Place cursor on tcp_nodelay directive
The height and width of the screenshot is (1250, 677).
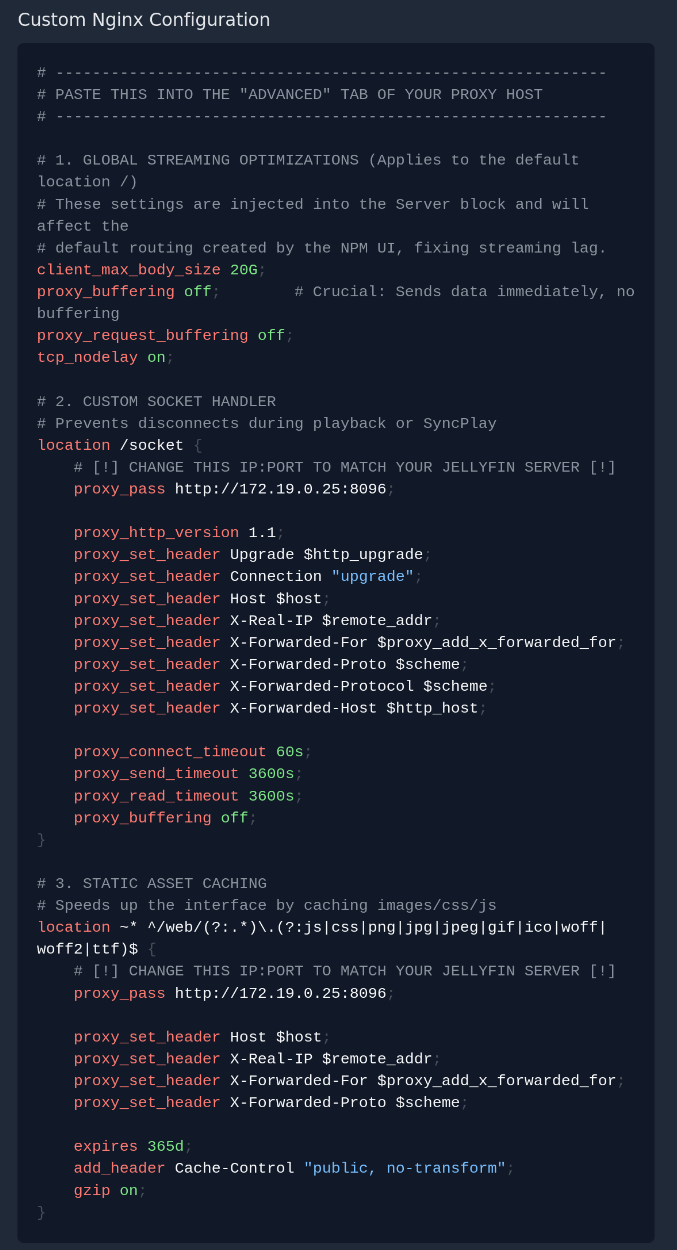click(87, 358)
